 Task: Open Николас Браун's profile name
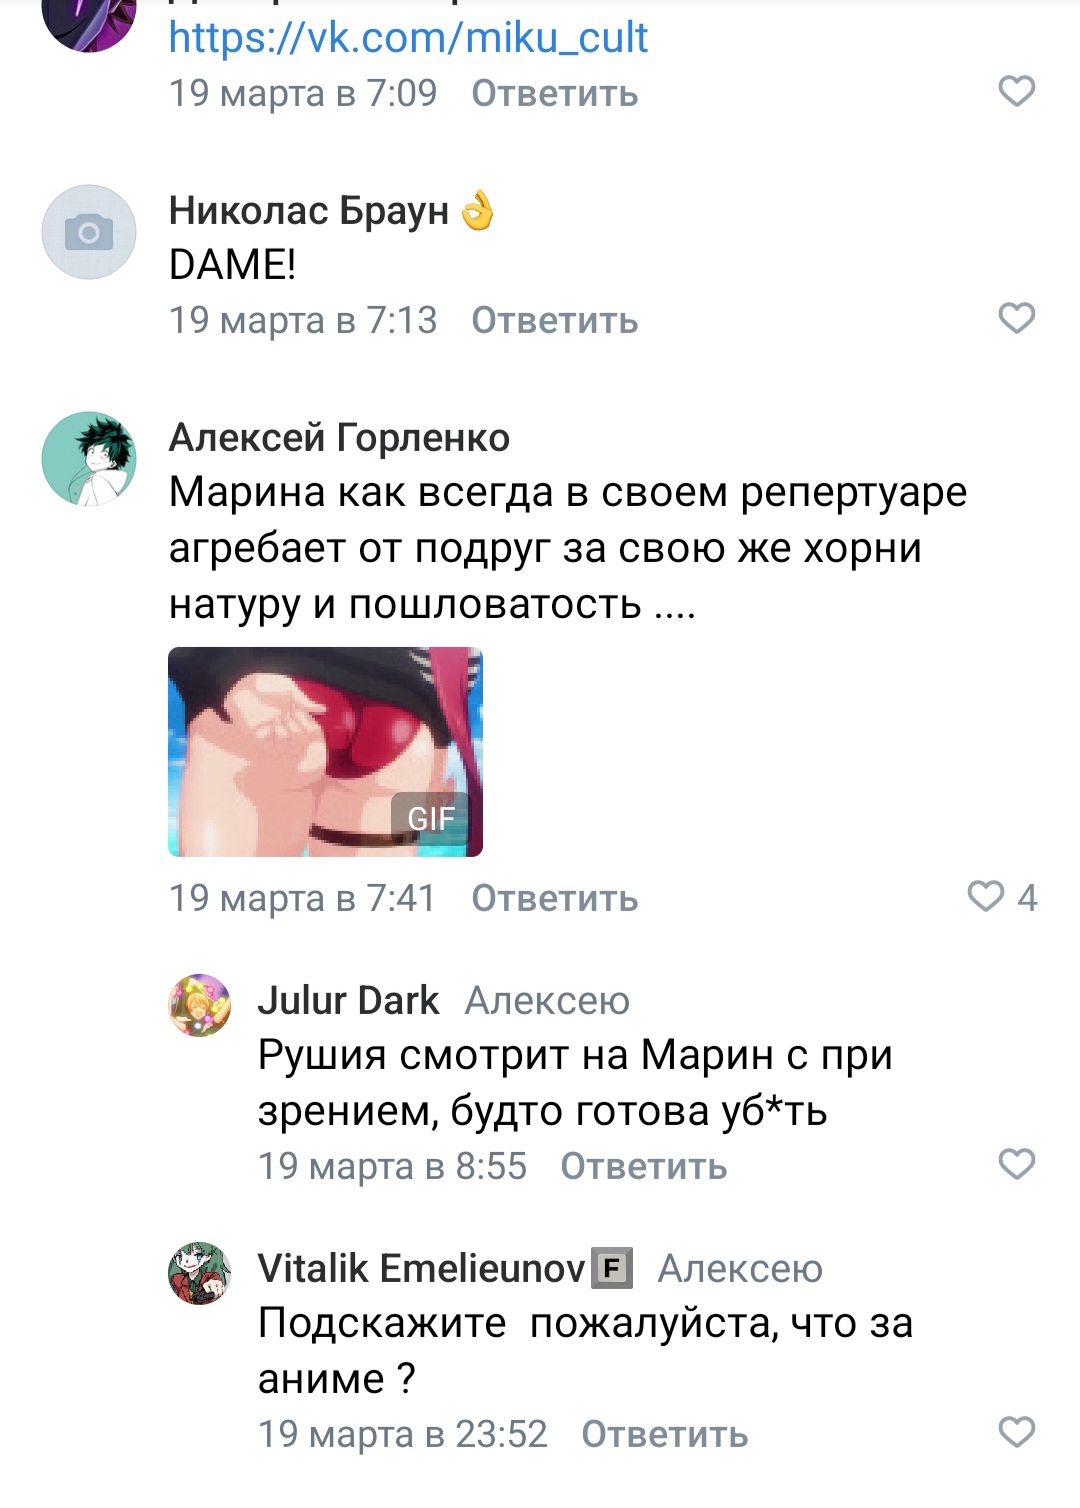pos(309,210)
